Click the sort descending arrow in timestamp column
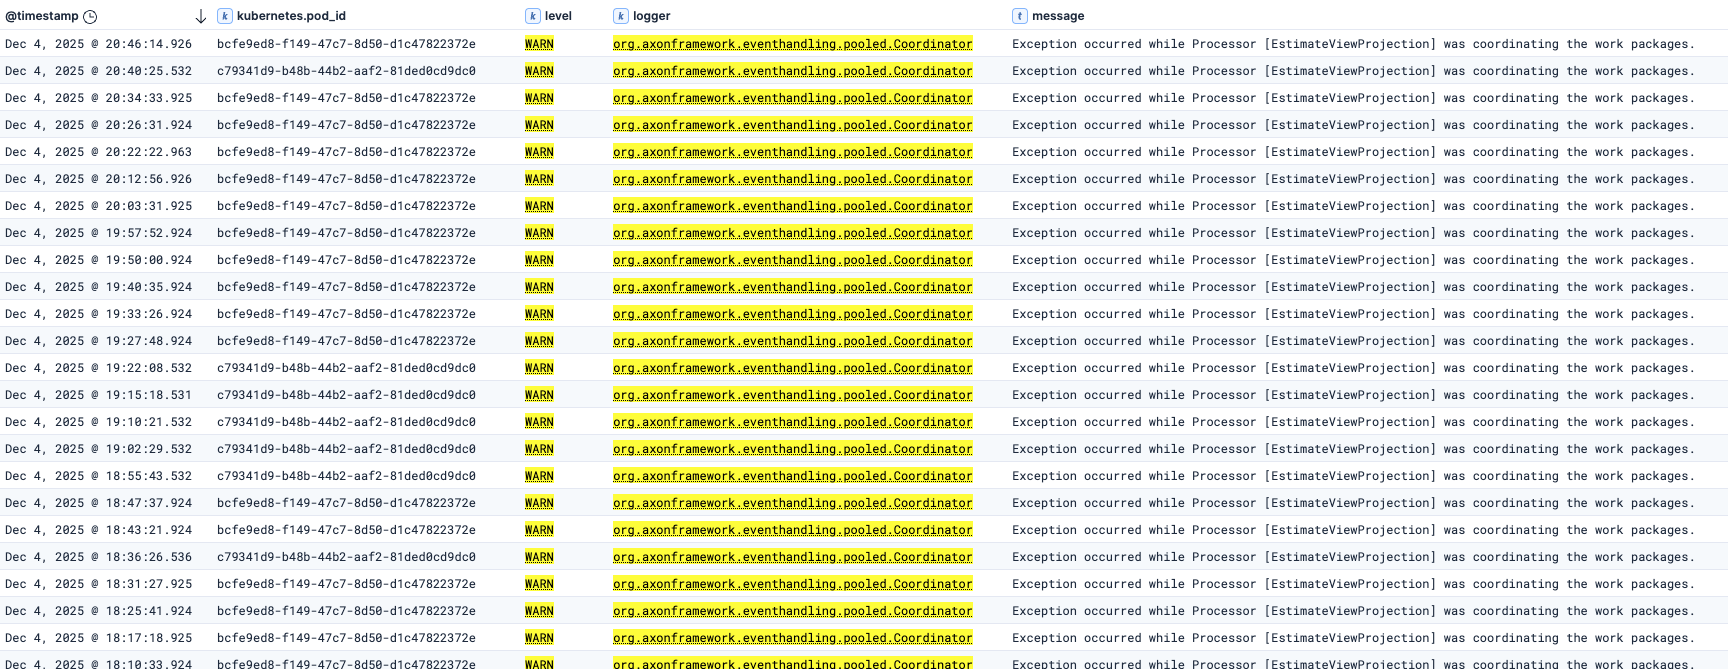Viewport: 1728px width, 669px height. click(200, 16)
